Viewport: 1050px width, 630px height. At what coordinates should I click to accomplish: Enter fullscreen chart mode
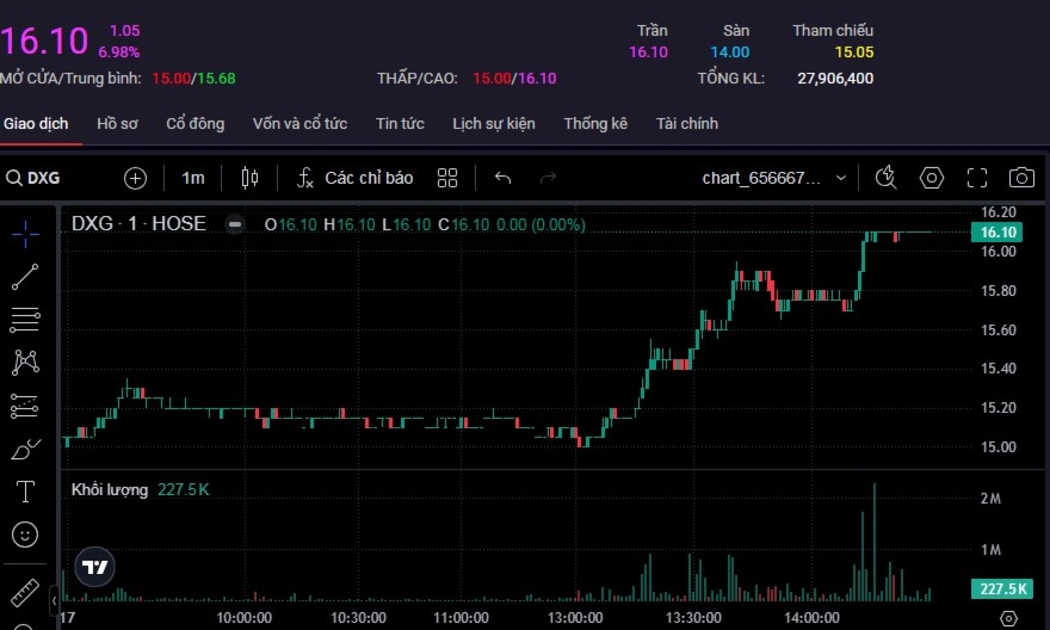[x=977, y=178]
